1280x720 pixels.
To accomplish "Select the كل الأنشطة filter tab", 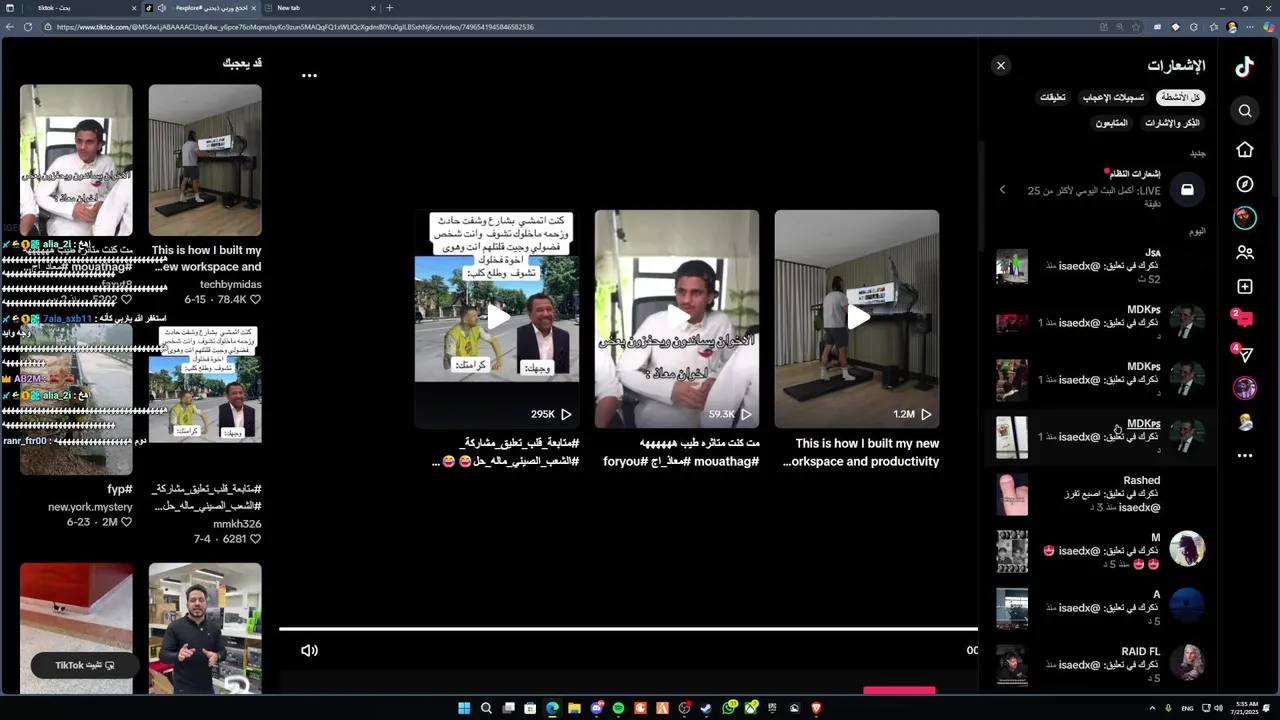I will point(1181,98).
